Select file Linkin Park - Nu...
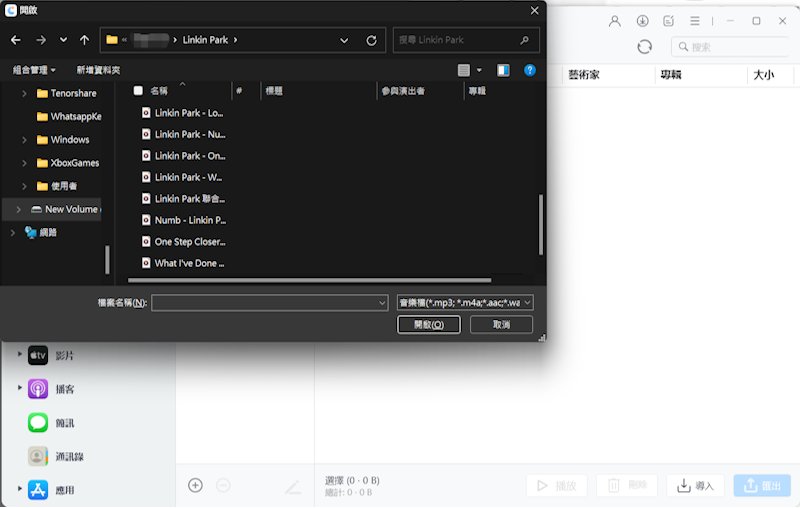Viewport: 800px width, 508px height. pyautogui.click(x=183, y=134)
